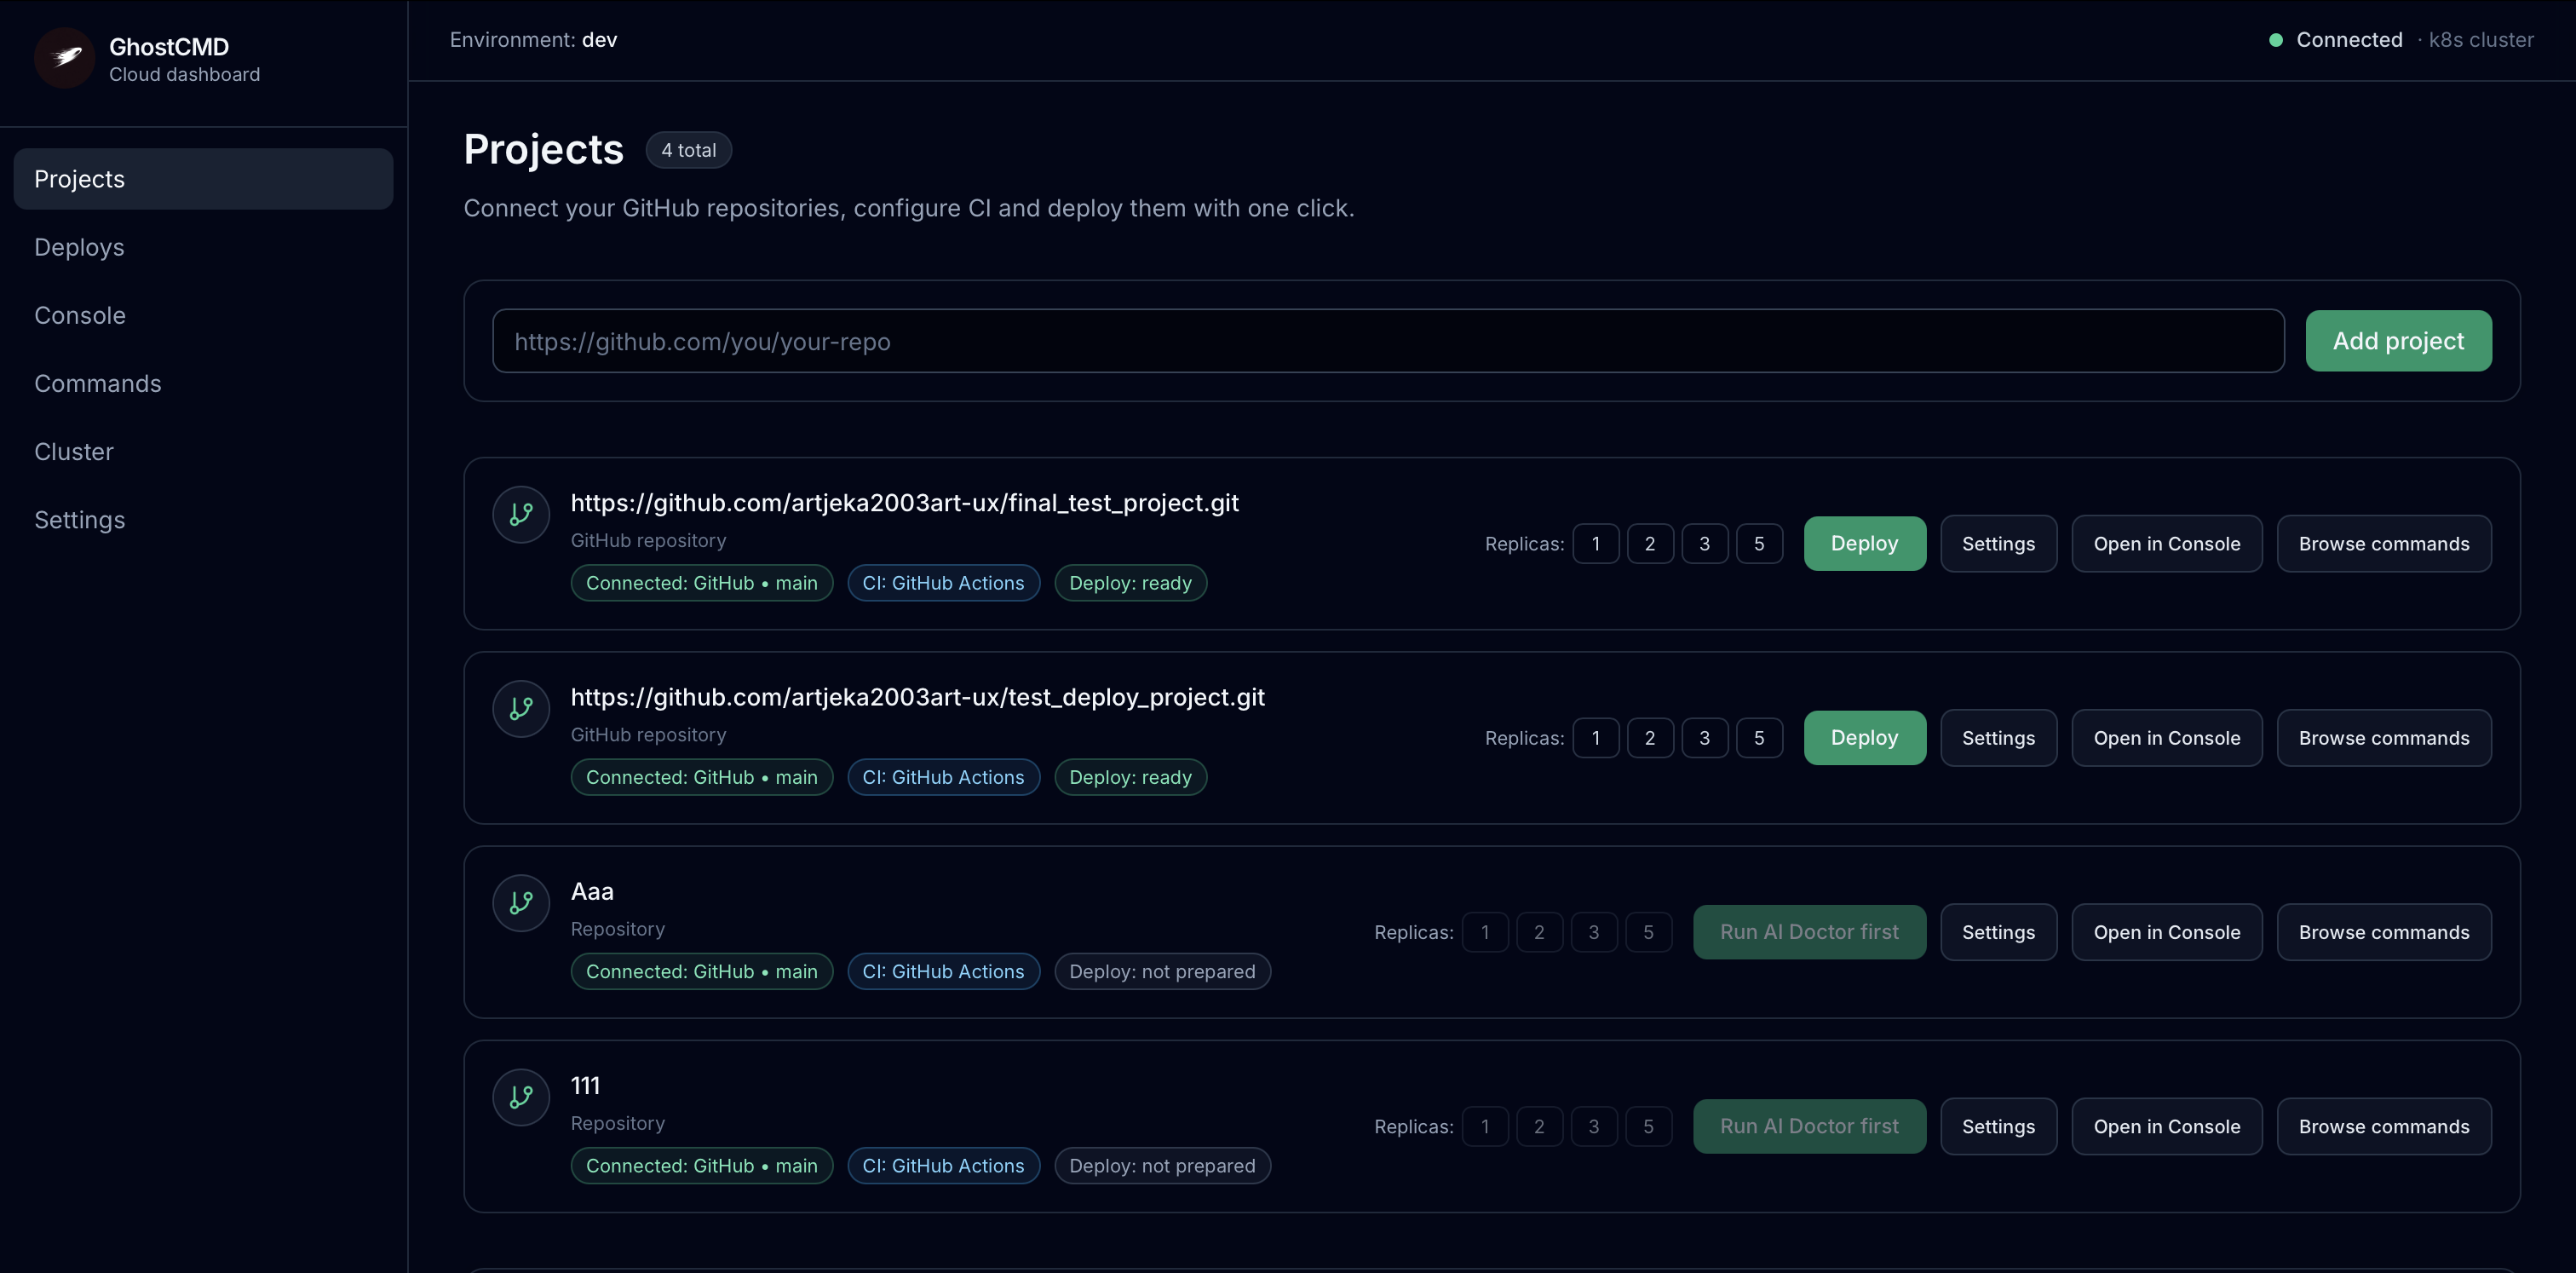
Task: Select 5 replicas for test_deploy_project
Action: point(1759,737)
